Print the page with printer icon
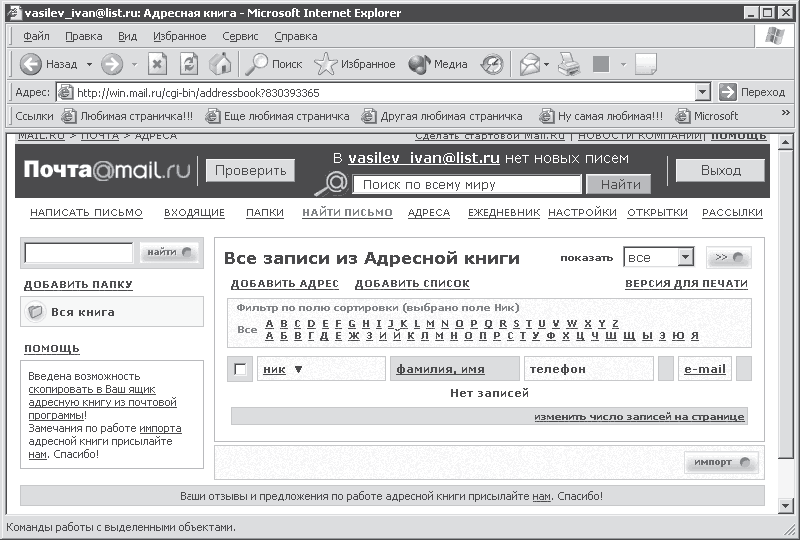The image size is (800, 540). click(x=569, y=64)
